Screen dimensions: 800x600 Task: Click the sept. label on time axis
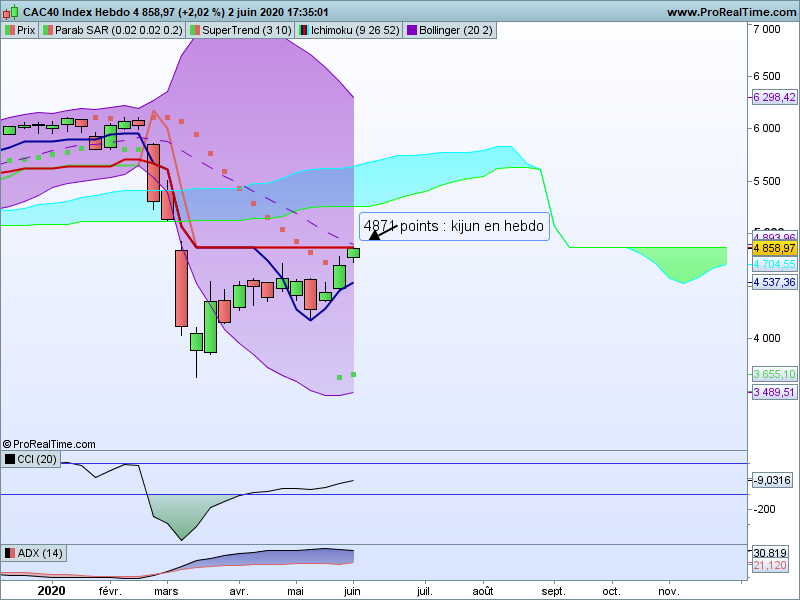pyautogui.click(x=554, y=591)
